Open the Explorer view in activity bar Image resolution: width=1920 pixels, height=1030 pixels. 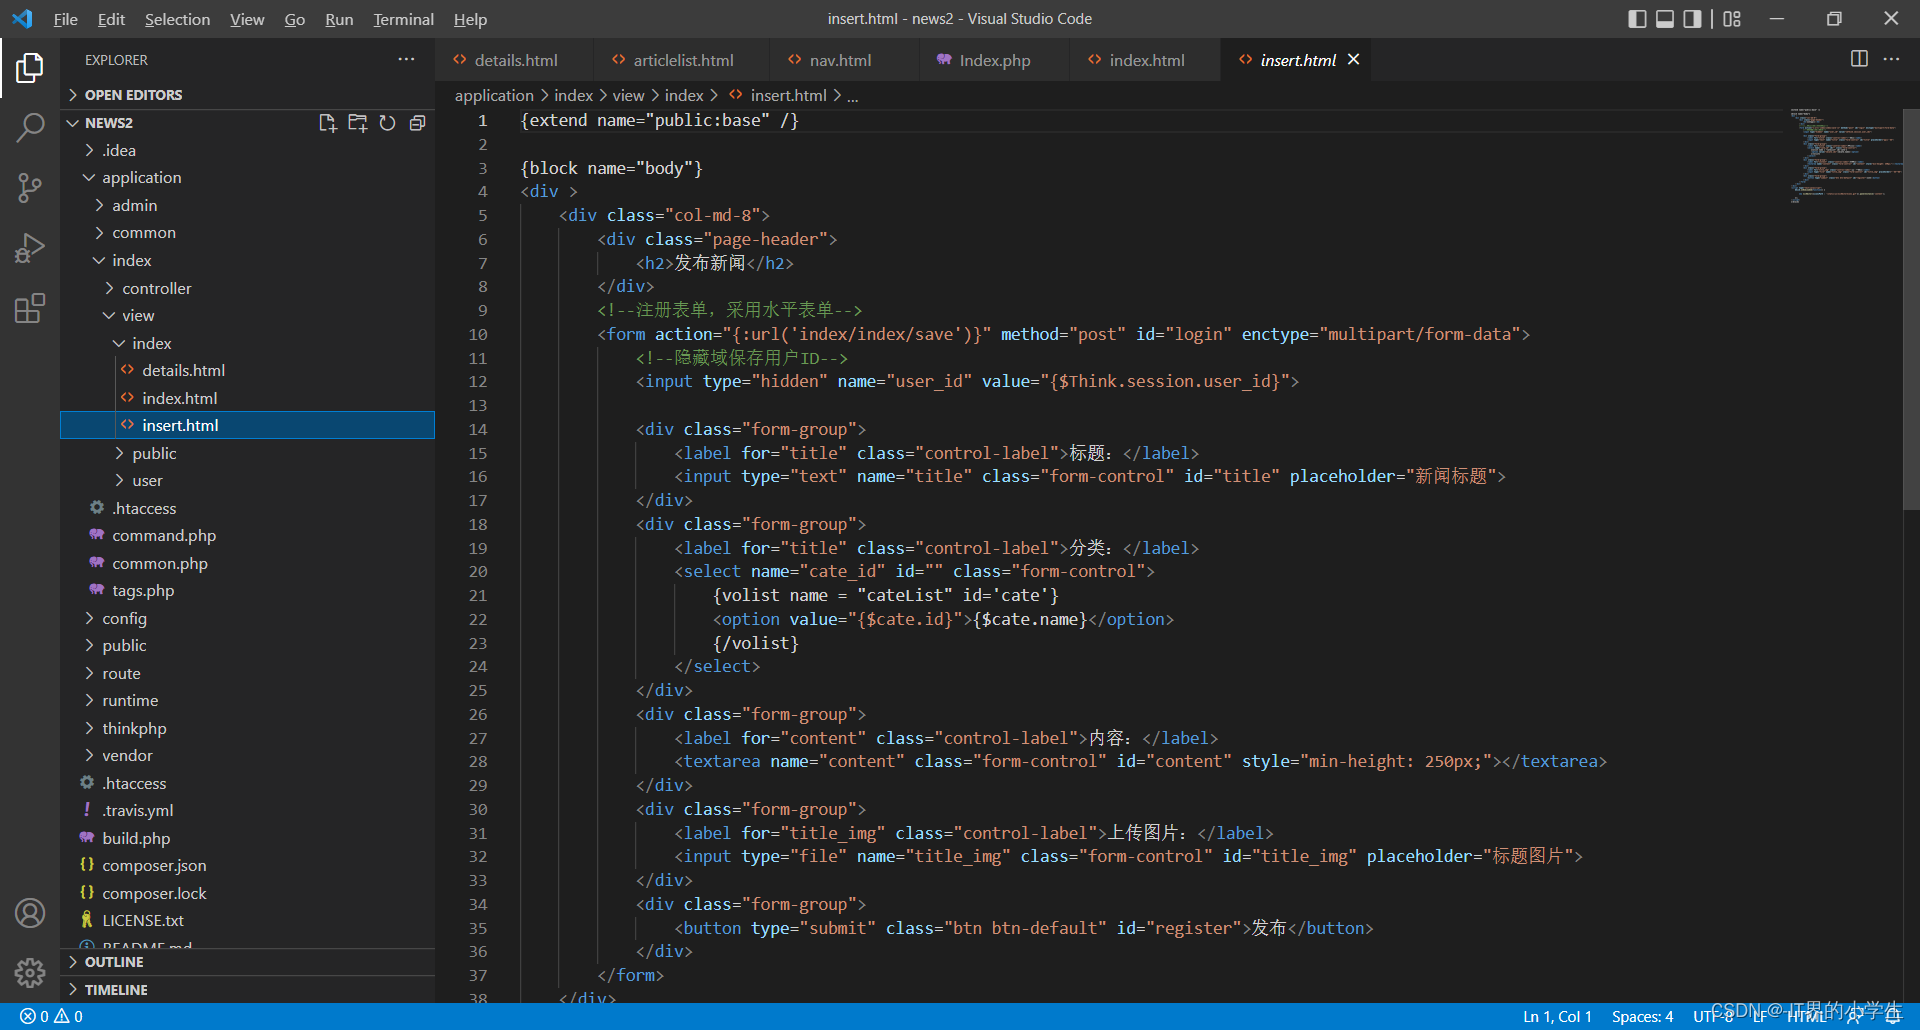(x=30, y=68)
